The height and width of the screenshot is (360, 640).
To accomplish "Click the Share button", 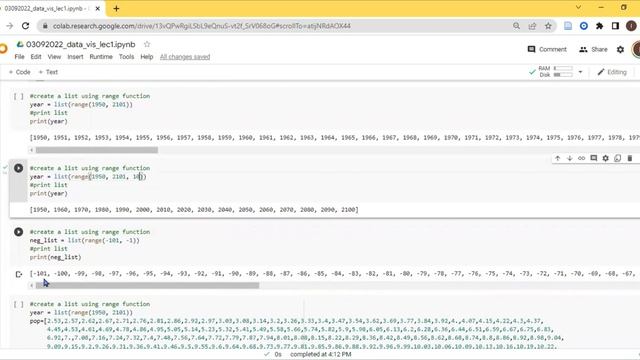I will 593,49.
